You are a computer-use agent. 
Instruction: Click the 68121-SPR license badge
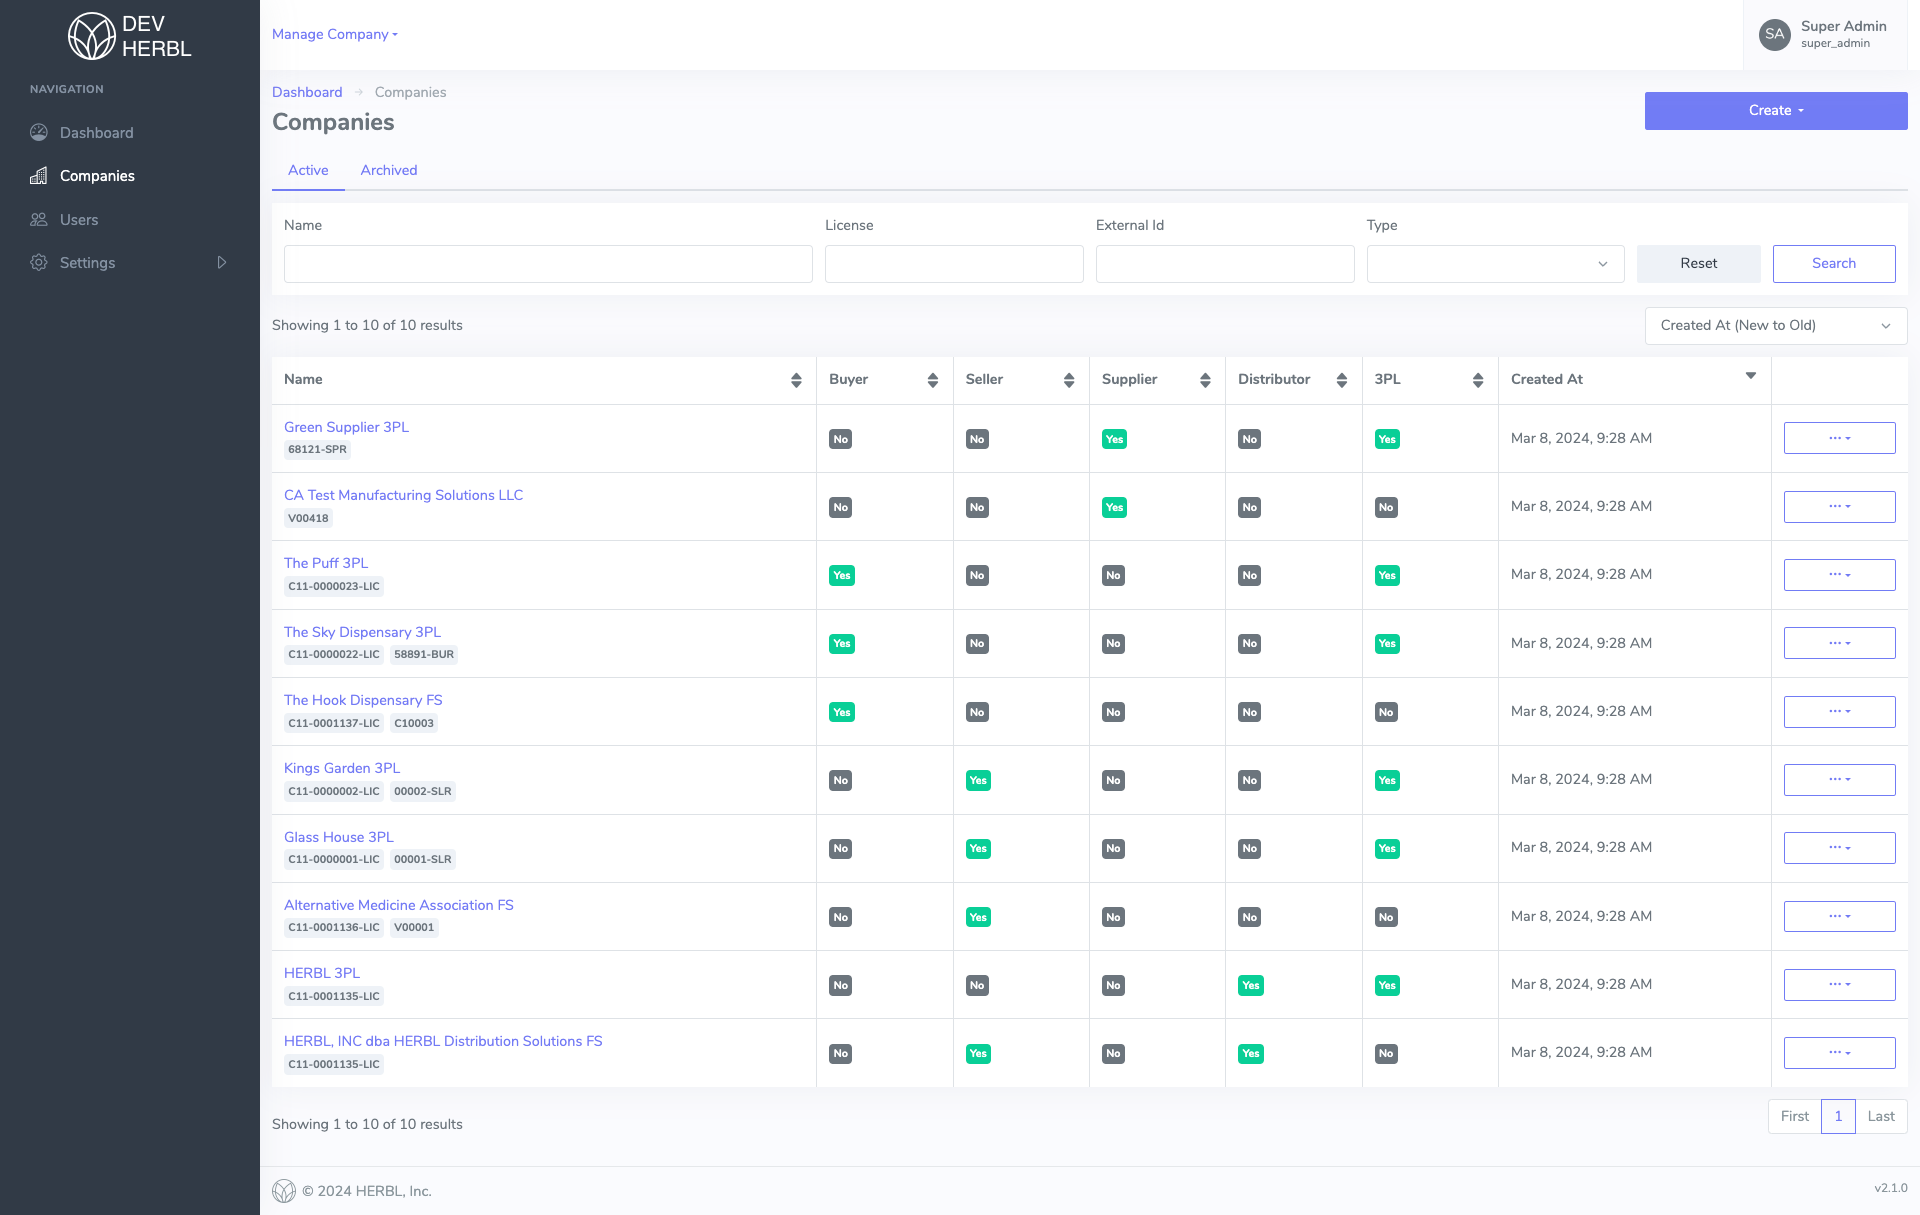click(x=317, y=449)
